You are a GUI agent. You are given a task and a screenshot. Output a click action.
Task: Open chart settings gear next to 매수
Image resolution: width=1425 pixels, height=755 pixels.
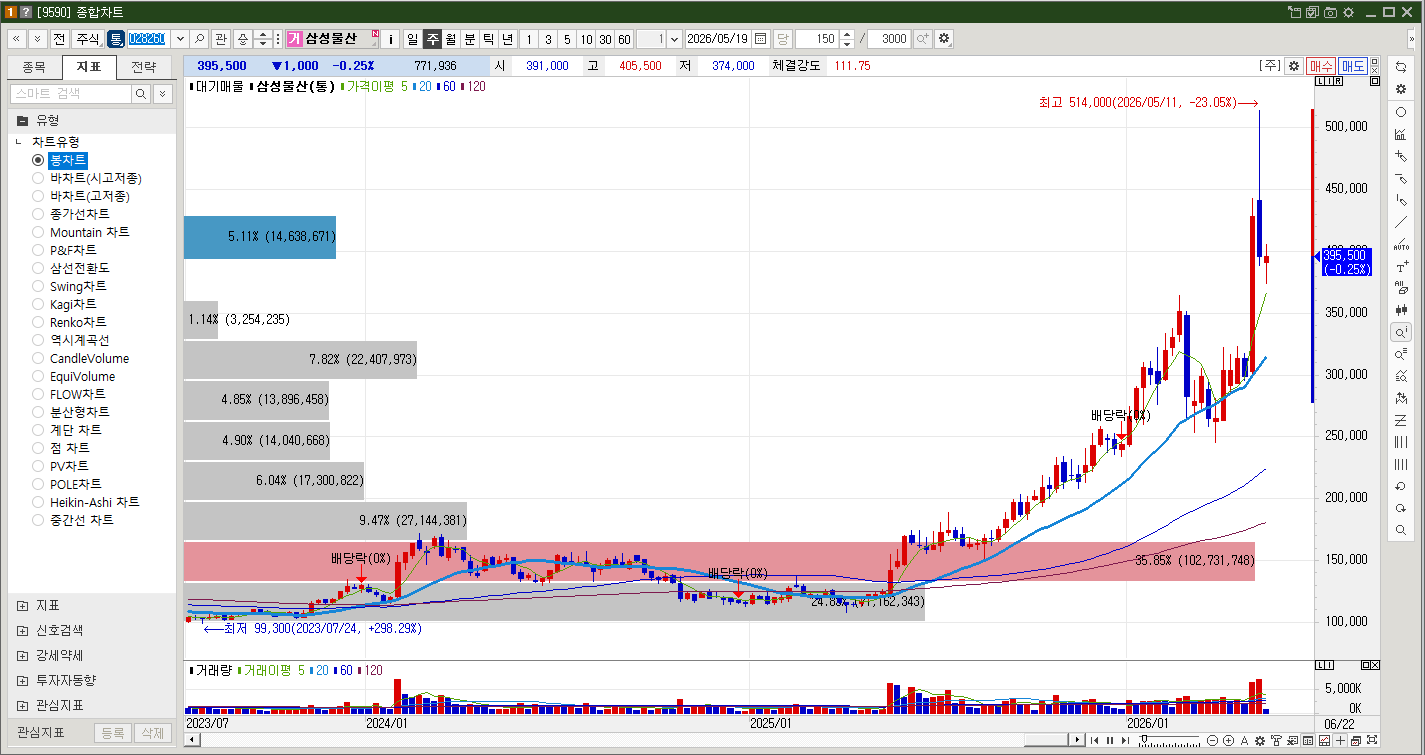click(1294, 66)
